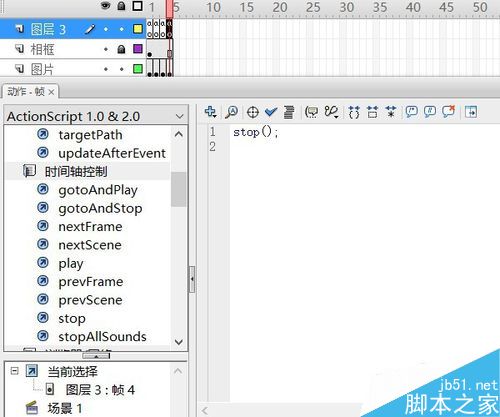Screen dimensions: 500x417
Task: Select the play action
Action: (71, 263)
